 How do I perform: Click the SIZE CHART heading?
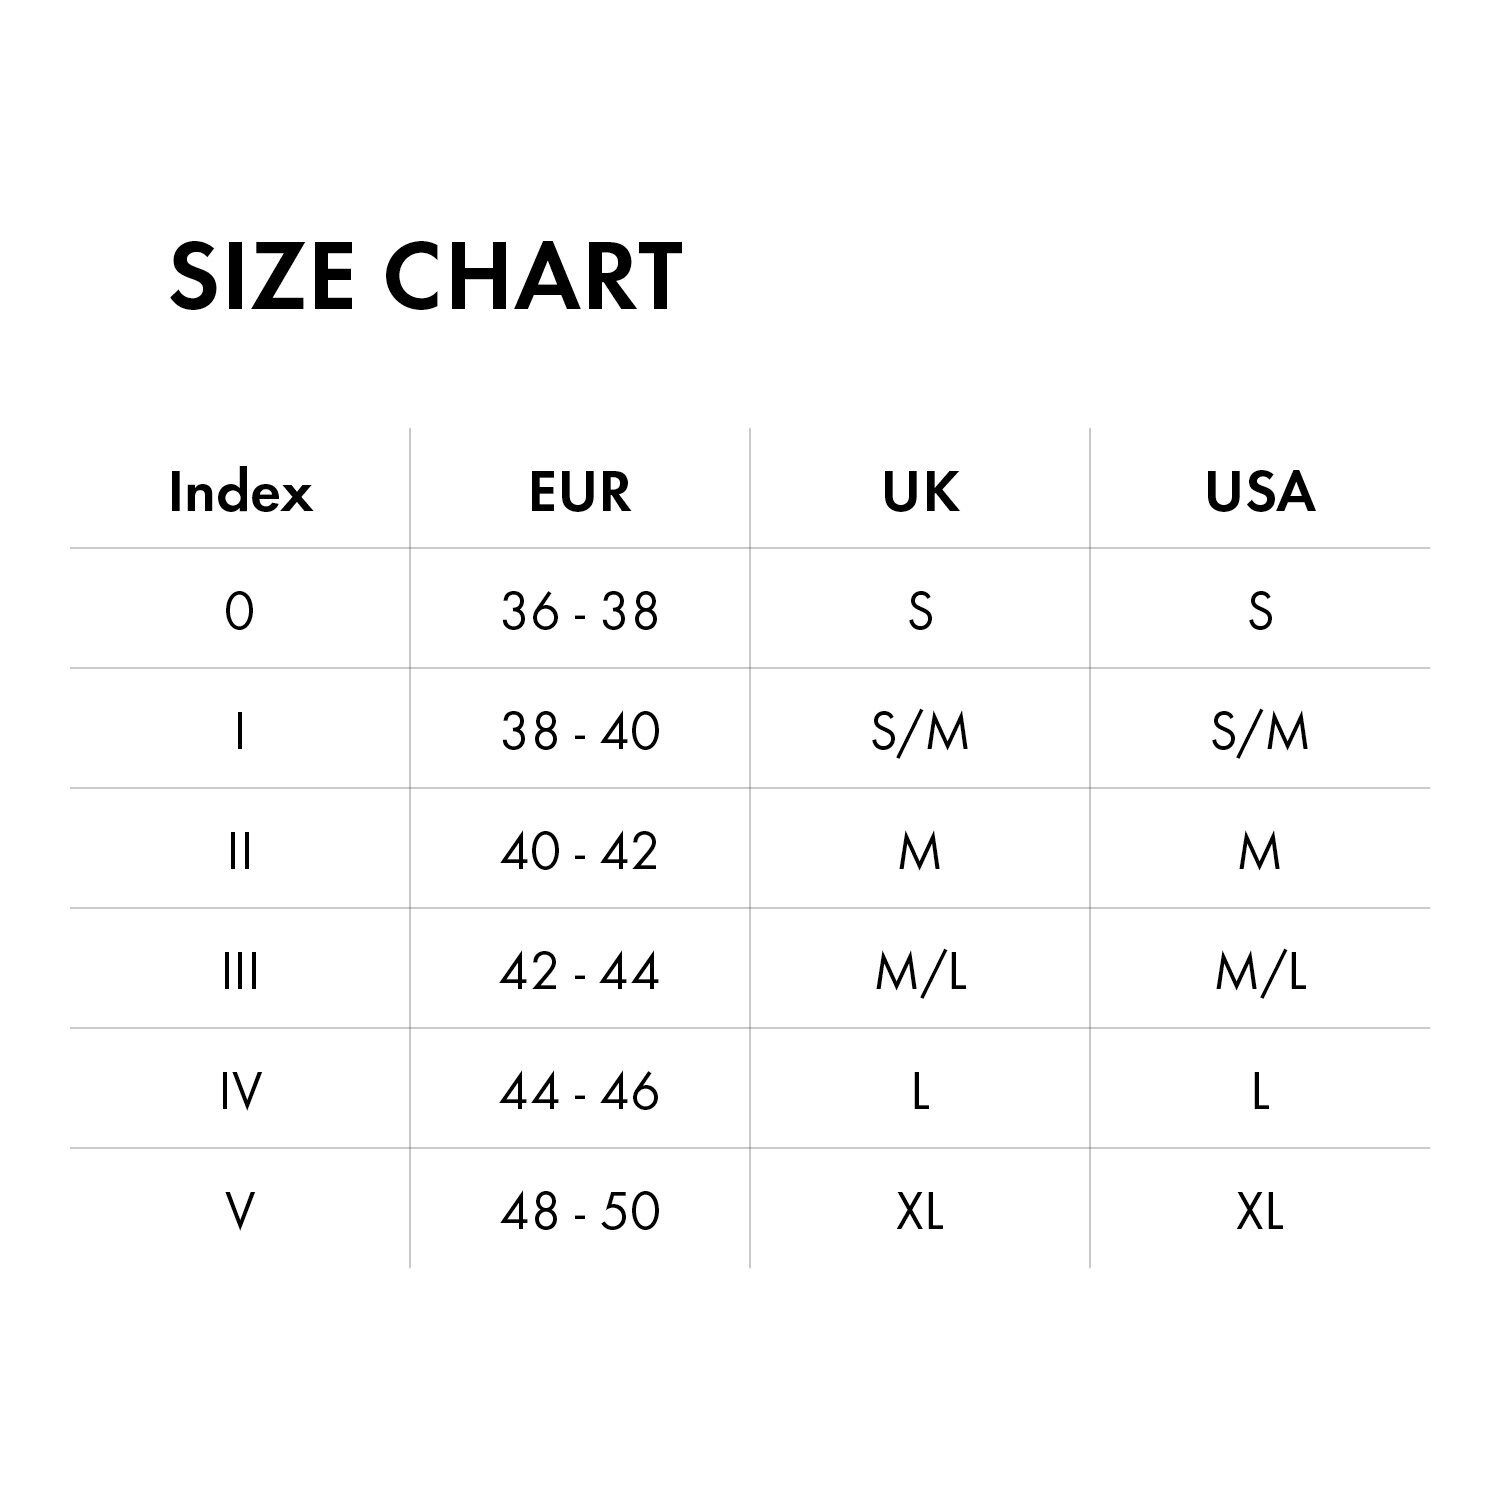tap(426, 275)
